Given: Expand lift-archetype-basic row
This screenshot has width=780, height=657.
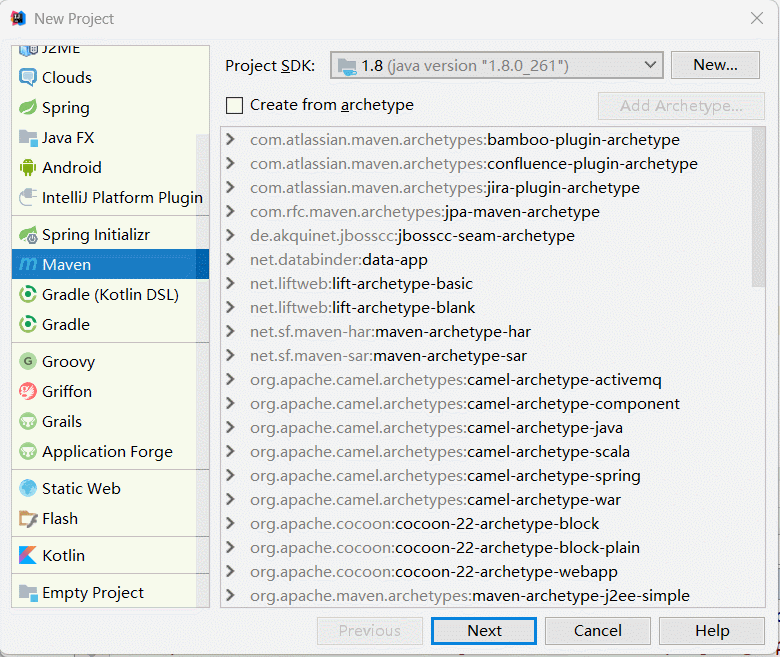Looking at the screenshot, I should (x=230, y=283).
